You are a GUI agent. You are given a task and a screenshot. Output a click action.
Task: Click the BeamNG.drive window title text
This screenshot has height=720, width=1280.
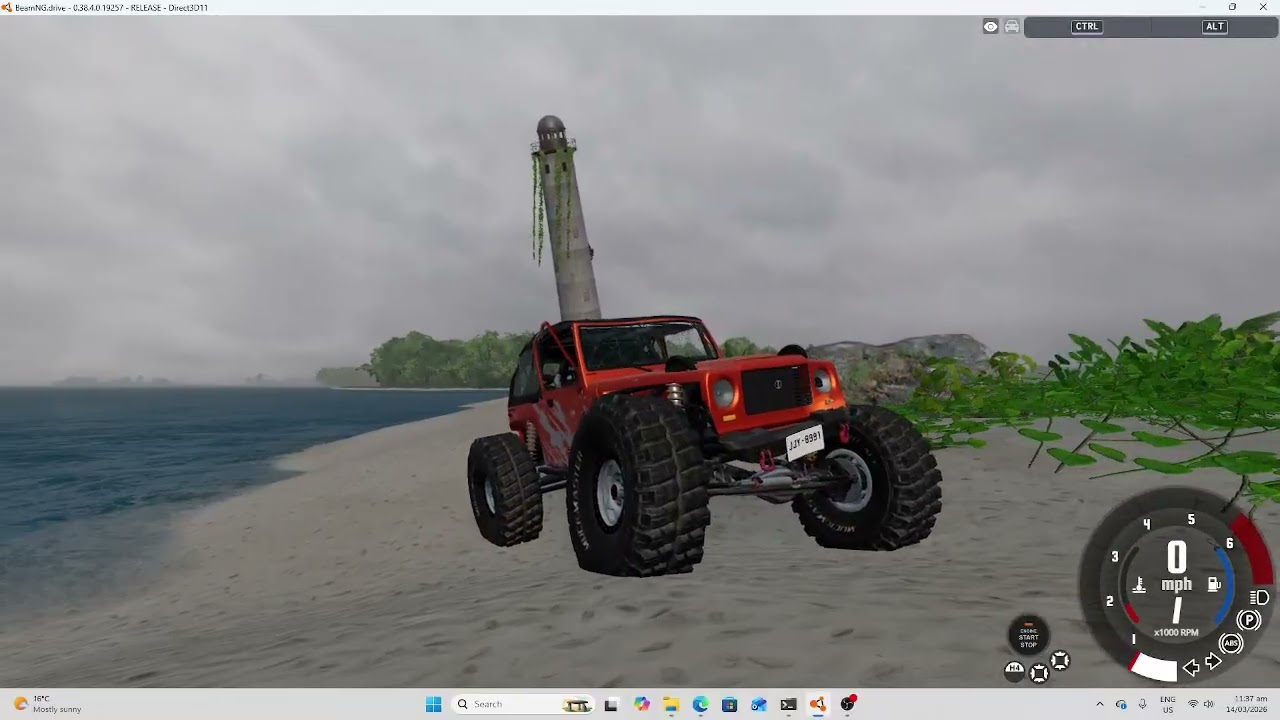click(111, 7)
